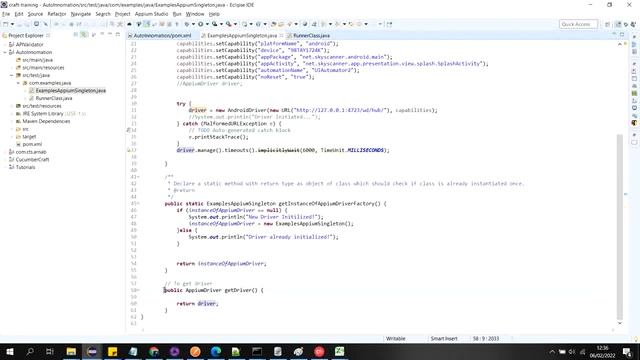Open the Debug dropdown arrow

(x=193, y=24)
